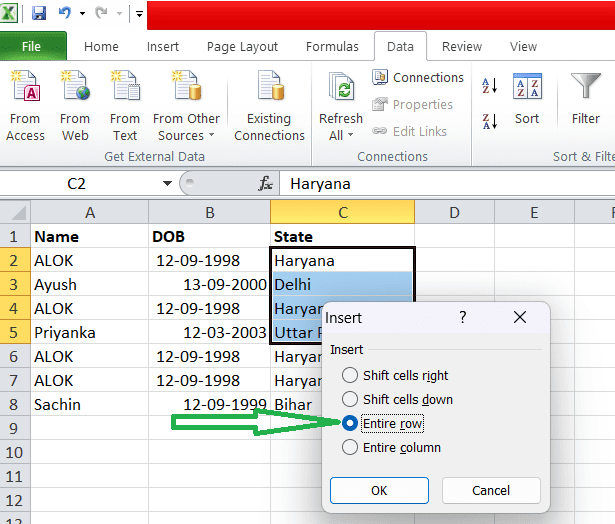615x524 pixels.
Task: Select the Bihar cell
Action: coord(297,404)
